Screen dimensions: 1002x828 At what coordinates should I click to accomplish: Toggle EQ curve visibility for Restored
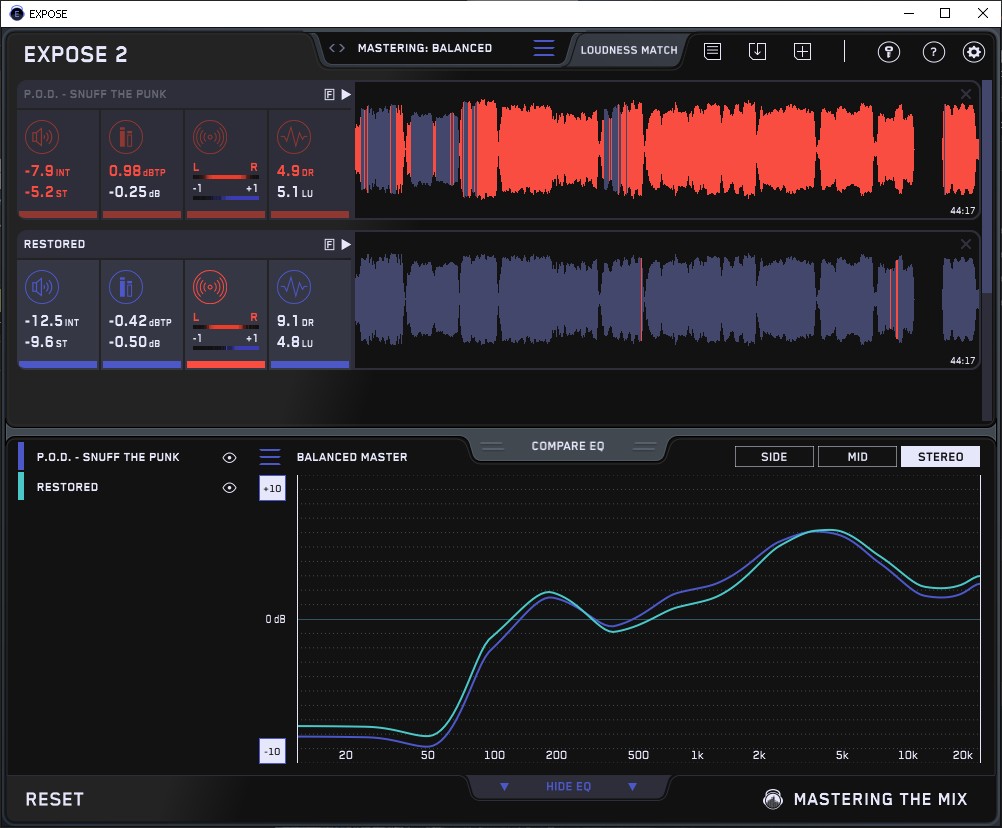pos(229,487)
